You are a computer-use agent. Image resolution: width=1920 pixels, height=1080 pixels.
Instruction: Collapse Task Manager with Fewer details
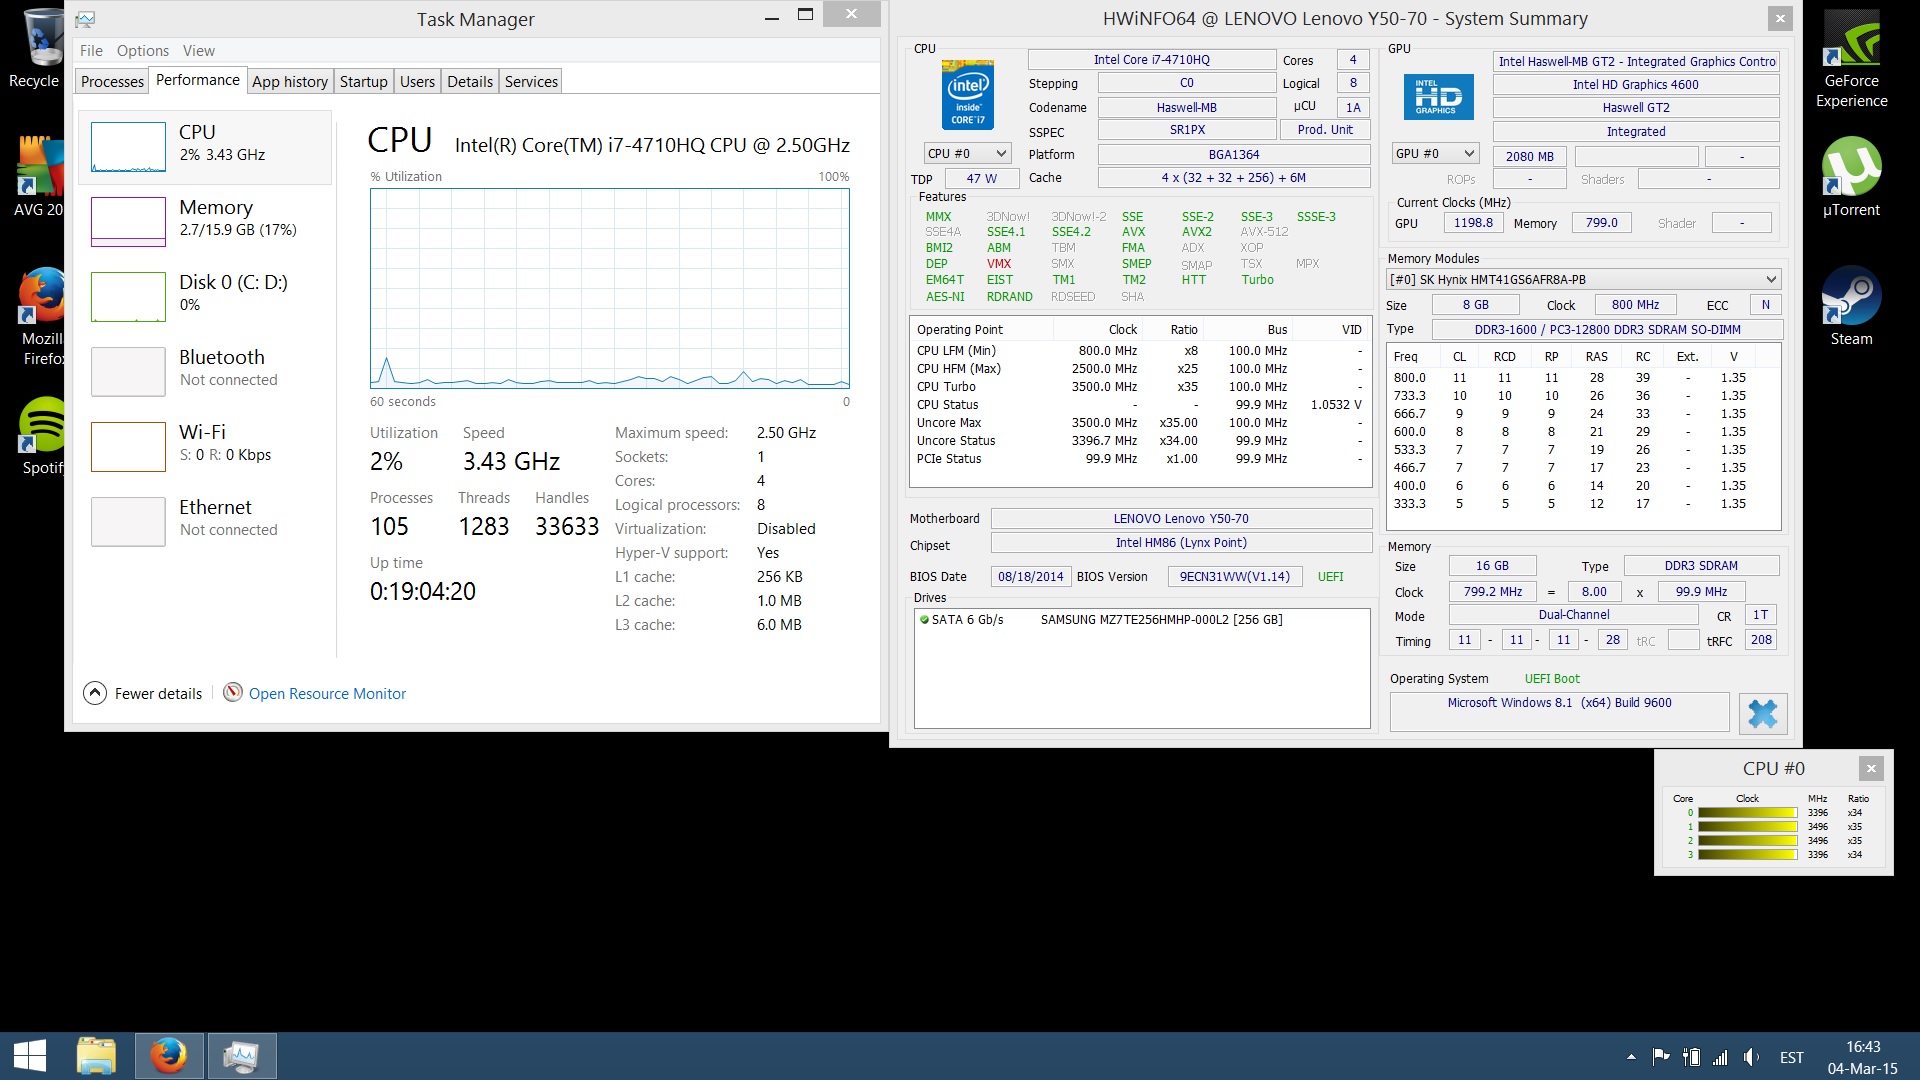pos(143,693)
